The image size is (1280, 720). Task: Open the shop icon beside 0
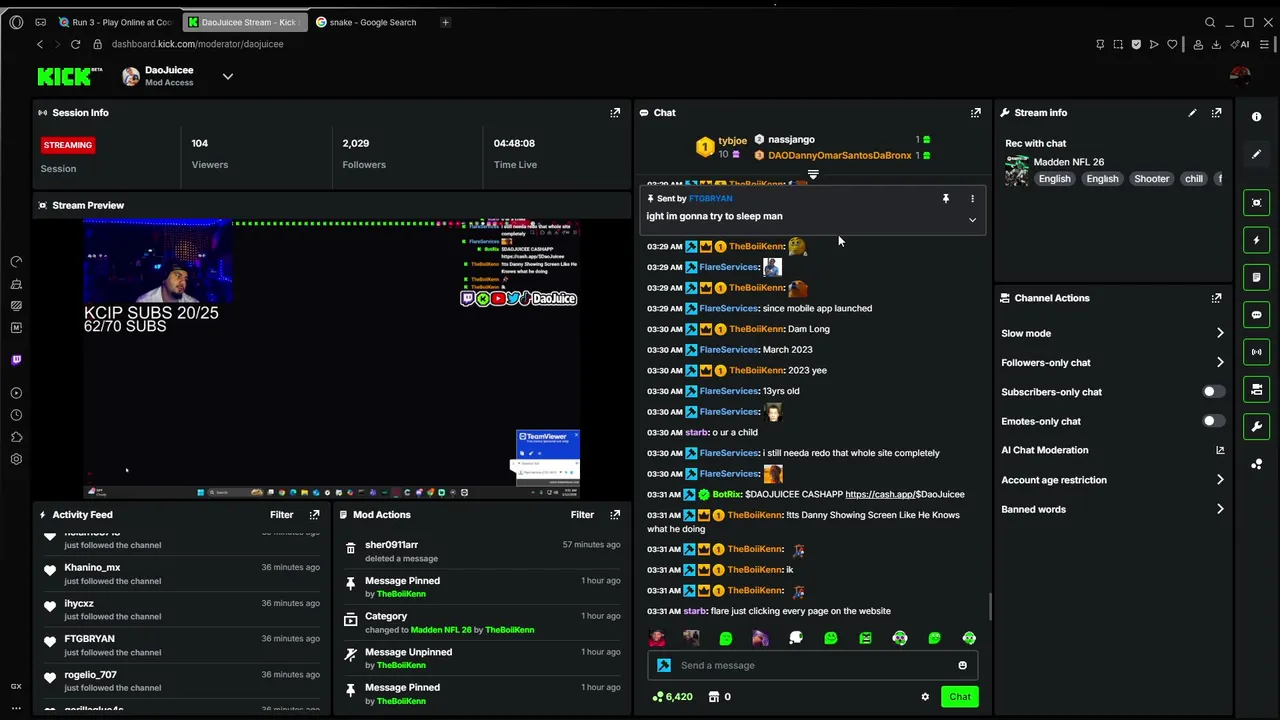(x=714, y=697)
